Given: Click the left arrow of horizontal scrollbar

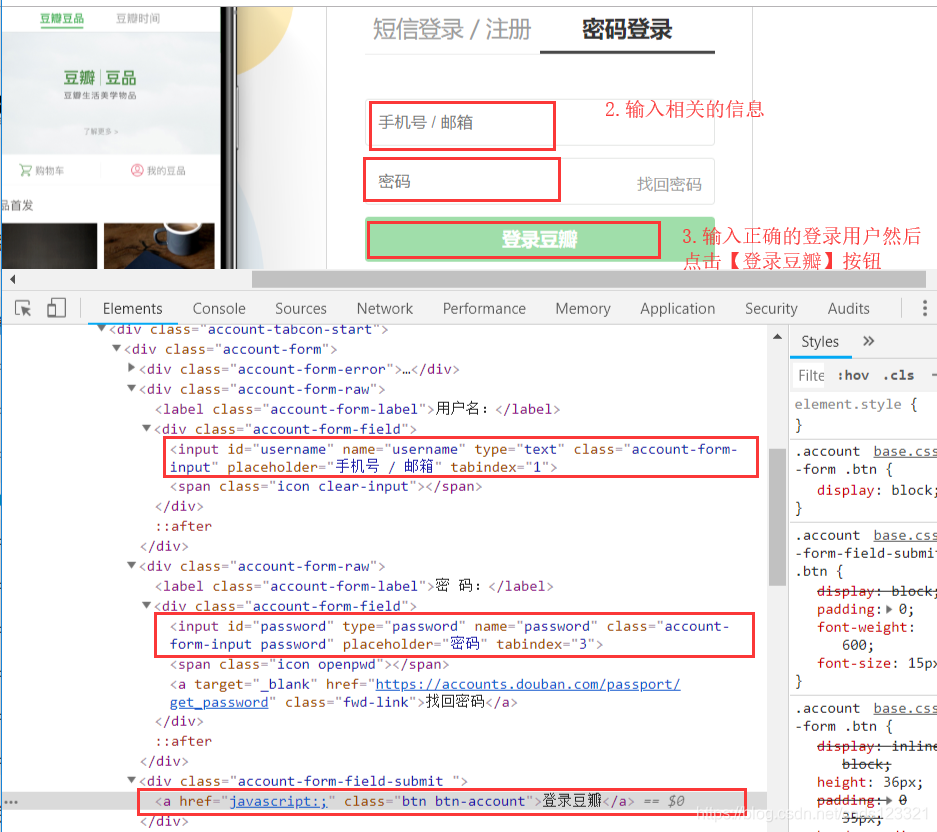Looking at the screenshot, I should pyautogui.click(x=13, y=279).
